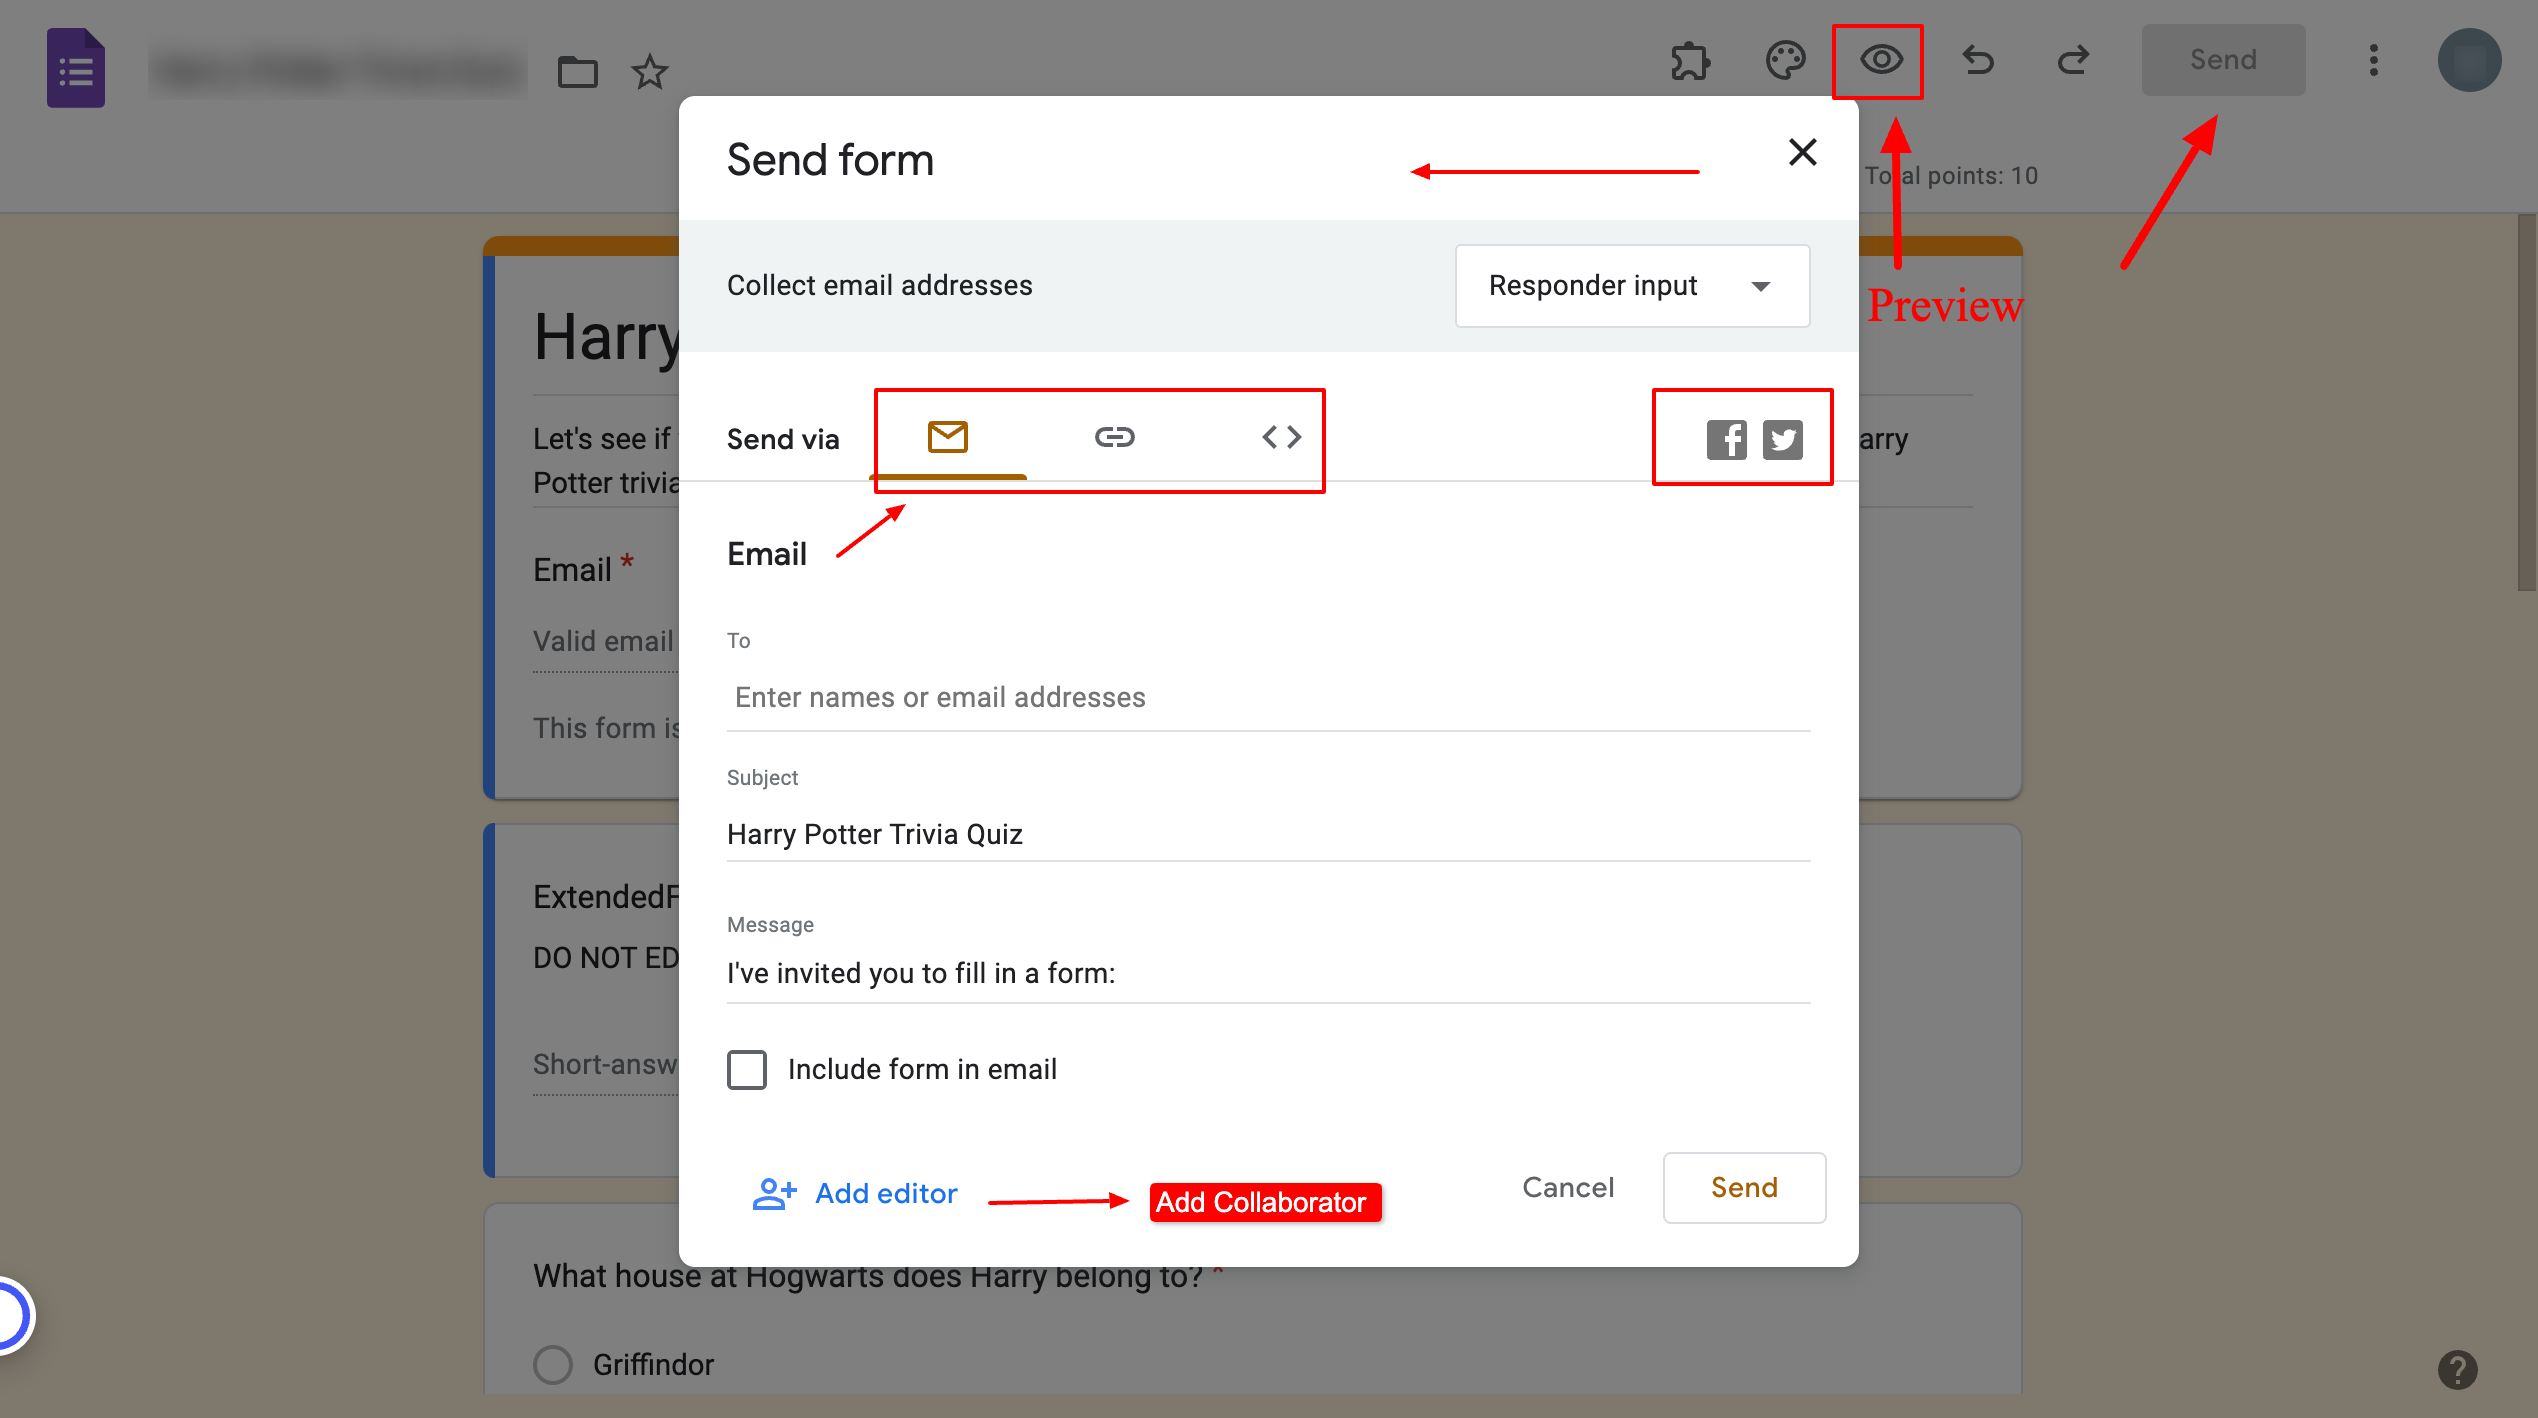Screen dimensions: 2538x1418
Task: Select the Griffindor answer option
Action: point(553,1364)
